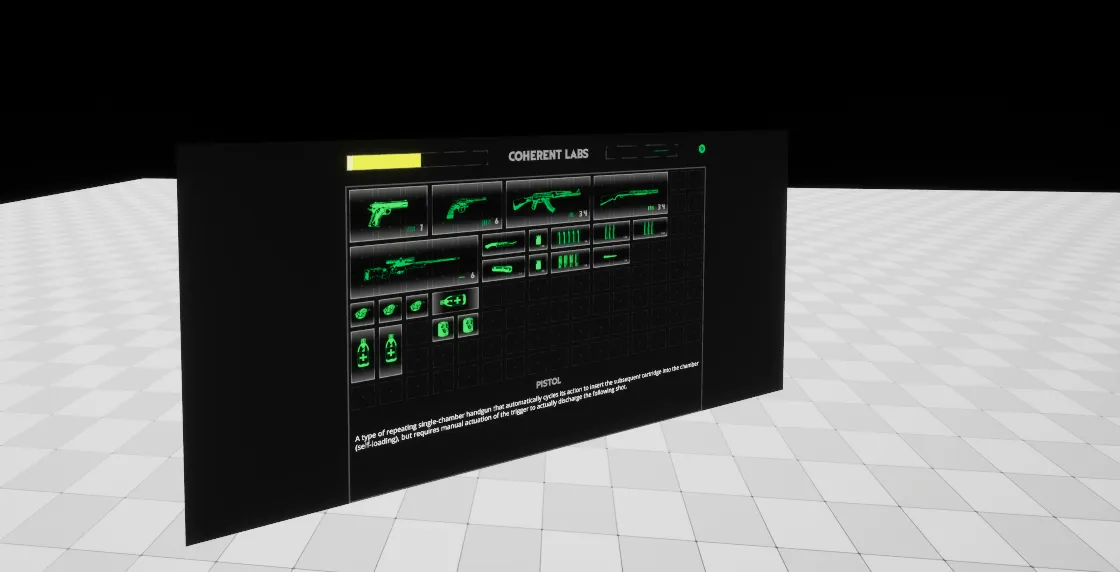Click the outlined panel right of the title
Image resolution: width=1120 pixels, height=572 pixels.
(x=642, y=152)
